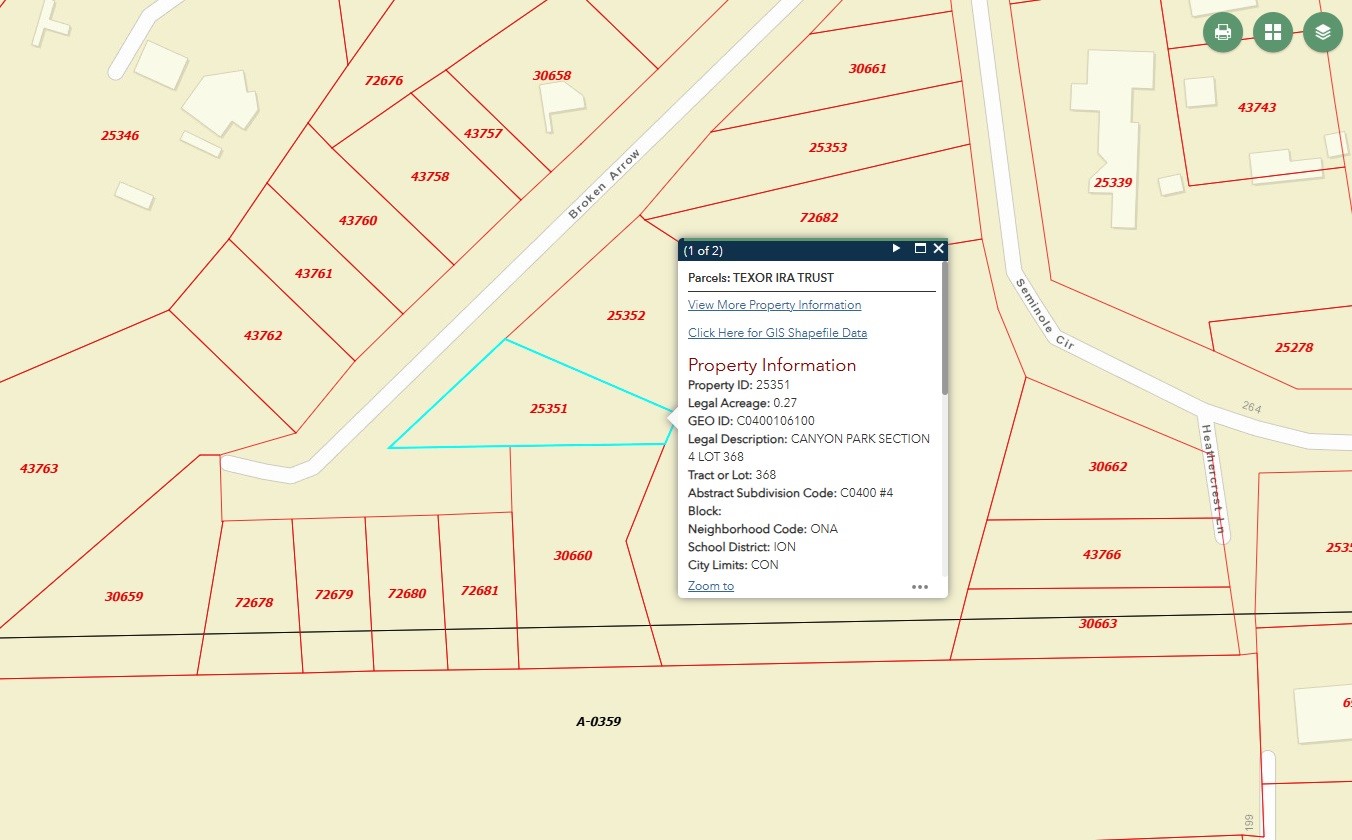The height and width of the screenshot is (840, 1352).
Task: Click Zoom to in popup
Action: point(710,586)
